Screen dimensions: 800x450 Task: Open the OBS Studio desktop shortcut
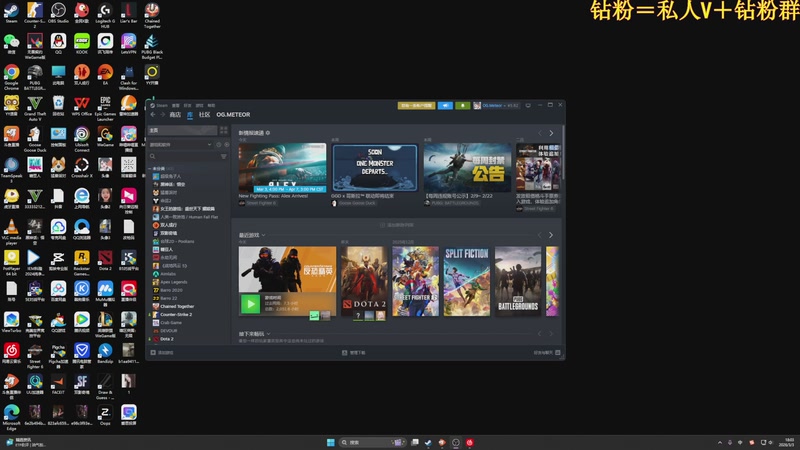(x=58, y=13)
